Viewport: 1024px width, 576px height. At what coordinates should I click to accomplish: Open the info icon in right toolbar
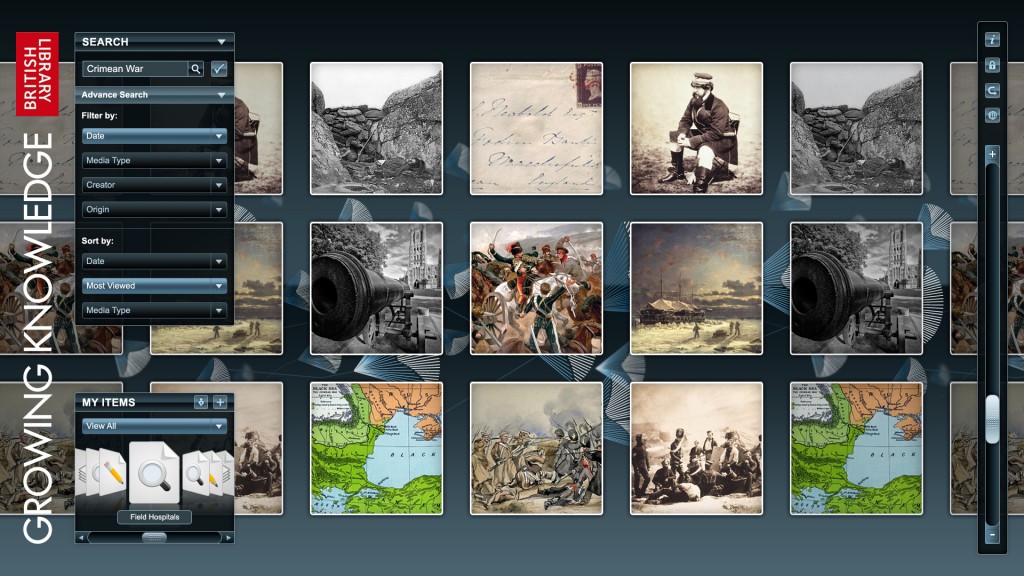pyautogui.click(x=992, y=40)
